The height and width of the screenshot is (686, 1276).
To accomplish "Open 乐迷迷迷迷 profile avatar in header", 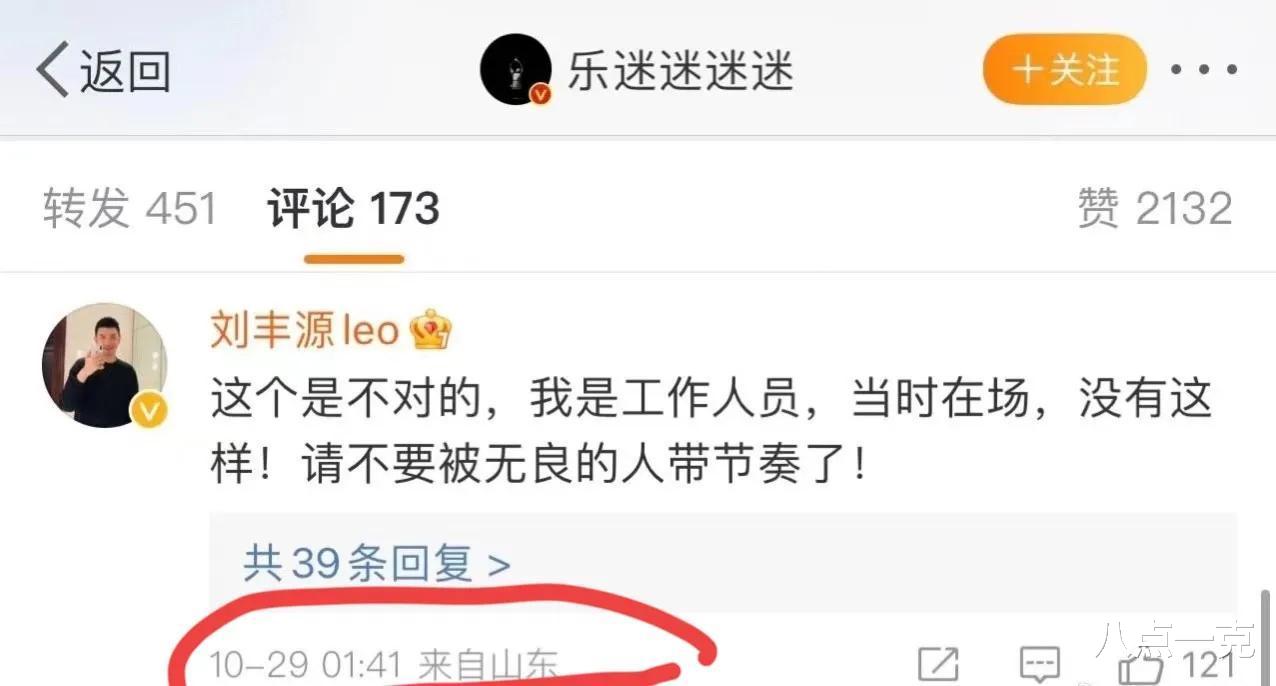I will [516, 69].
